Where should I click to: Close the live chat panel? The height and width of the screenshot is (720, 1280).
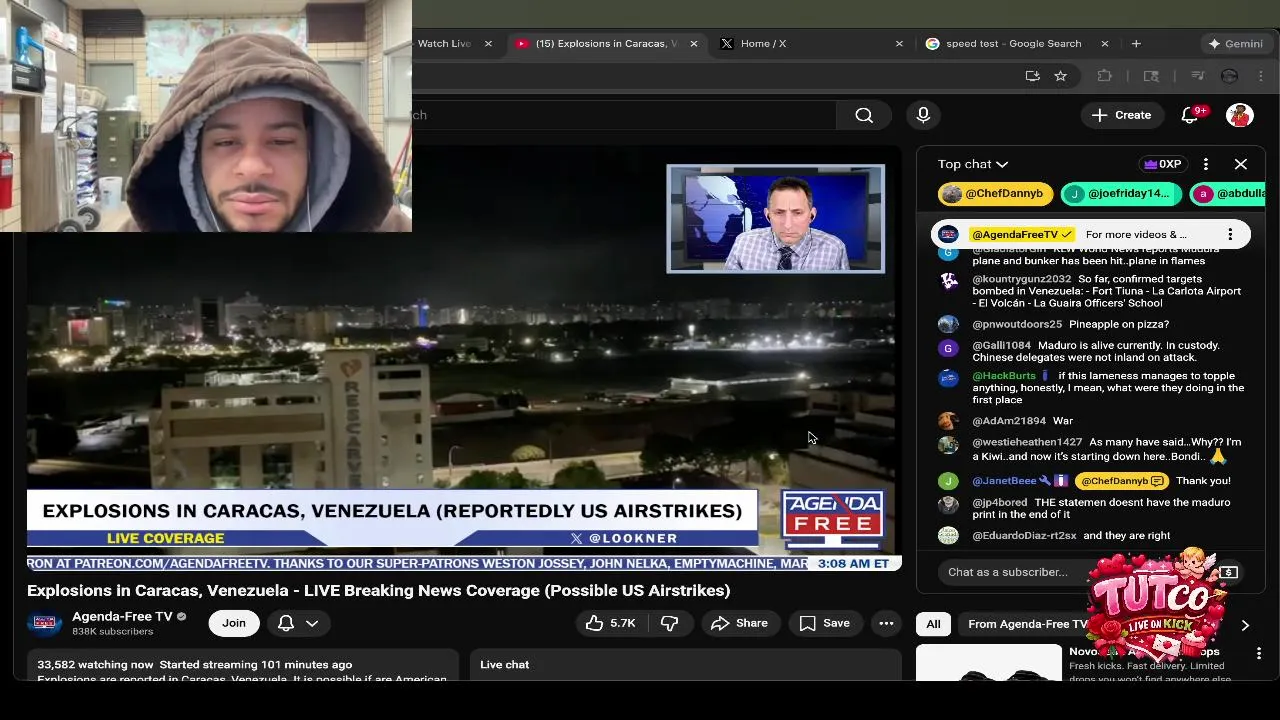(1241, 164)
